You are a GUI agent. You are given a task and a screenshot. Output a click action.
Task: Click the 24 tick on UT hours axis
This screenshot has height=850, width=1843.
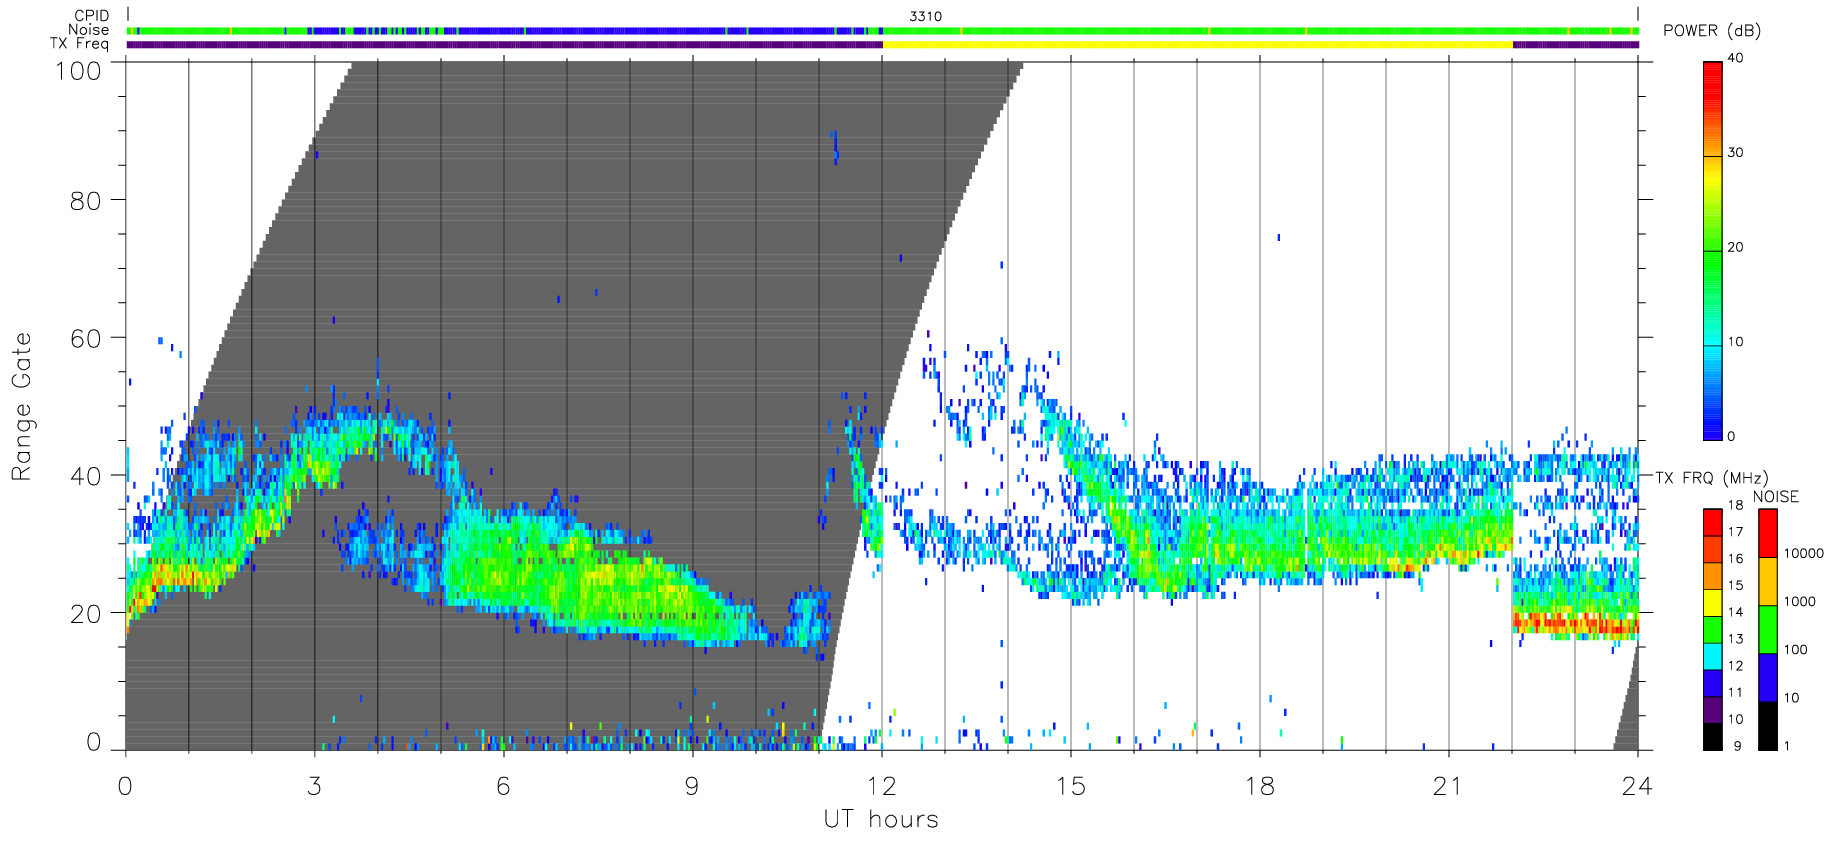click(x=1637, y=786)
